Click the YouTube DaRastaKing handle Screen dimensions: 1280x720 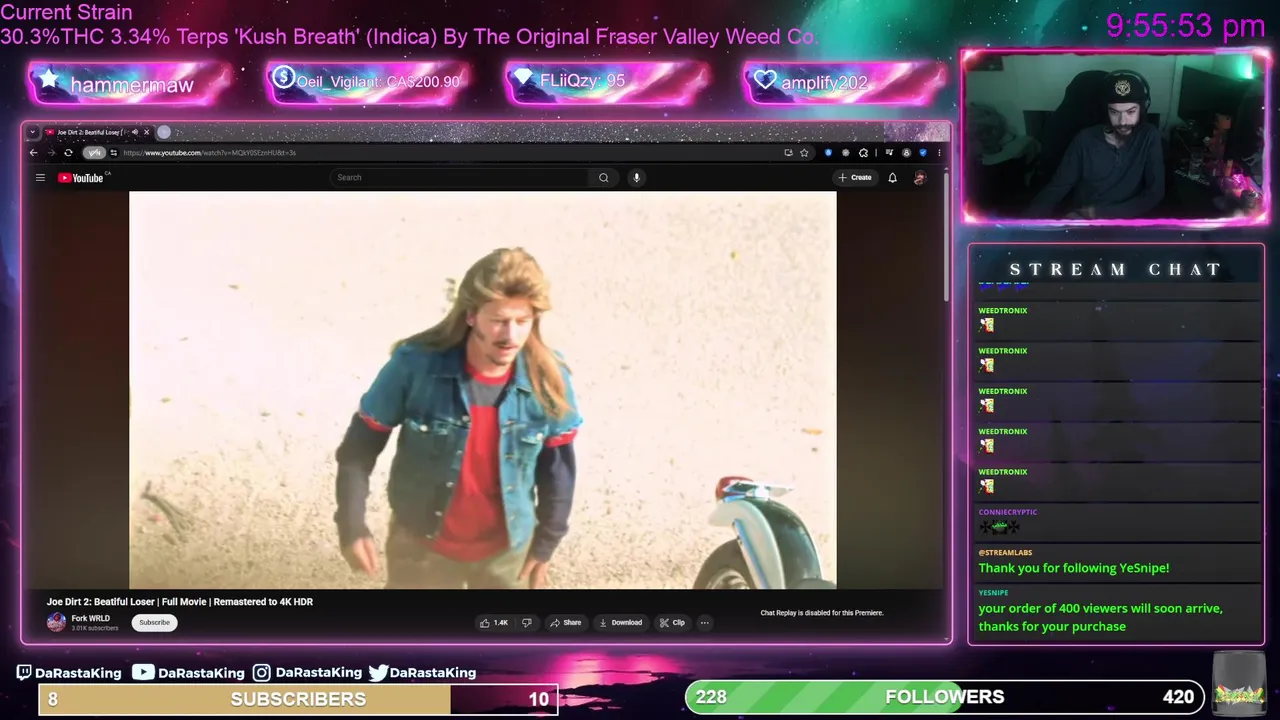(x=189, y=673)
